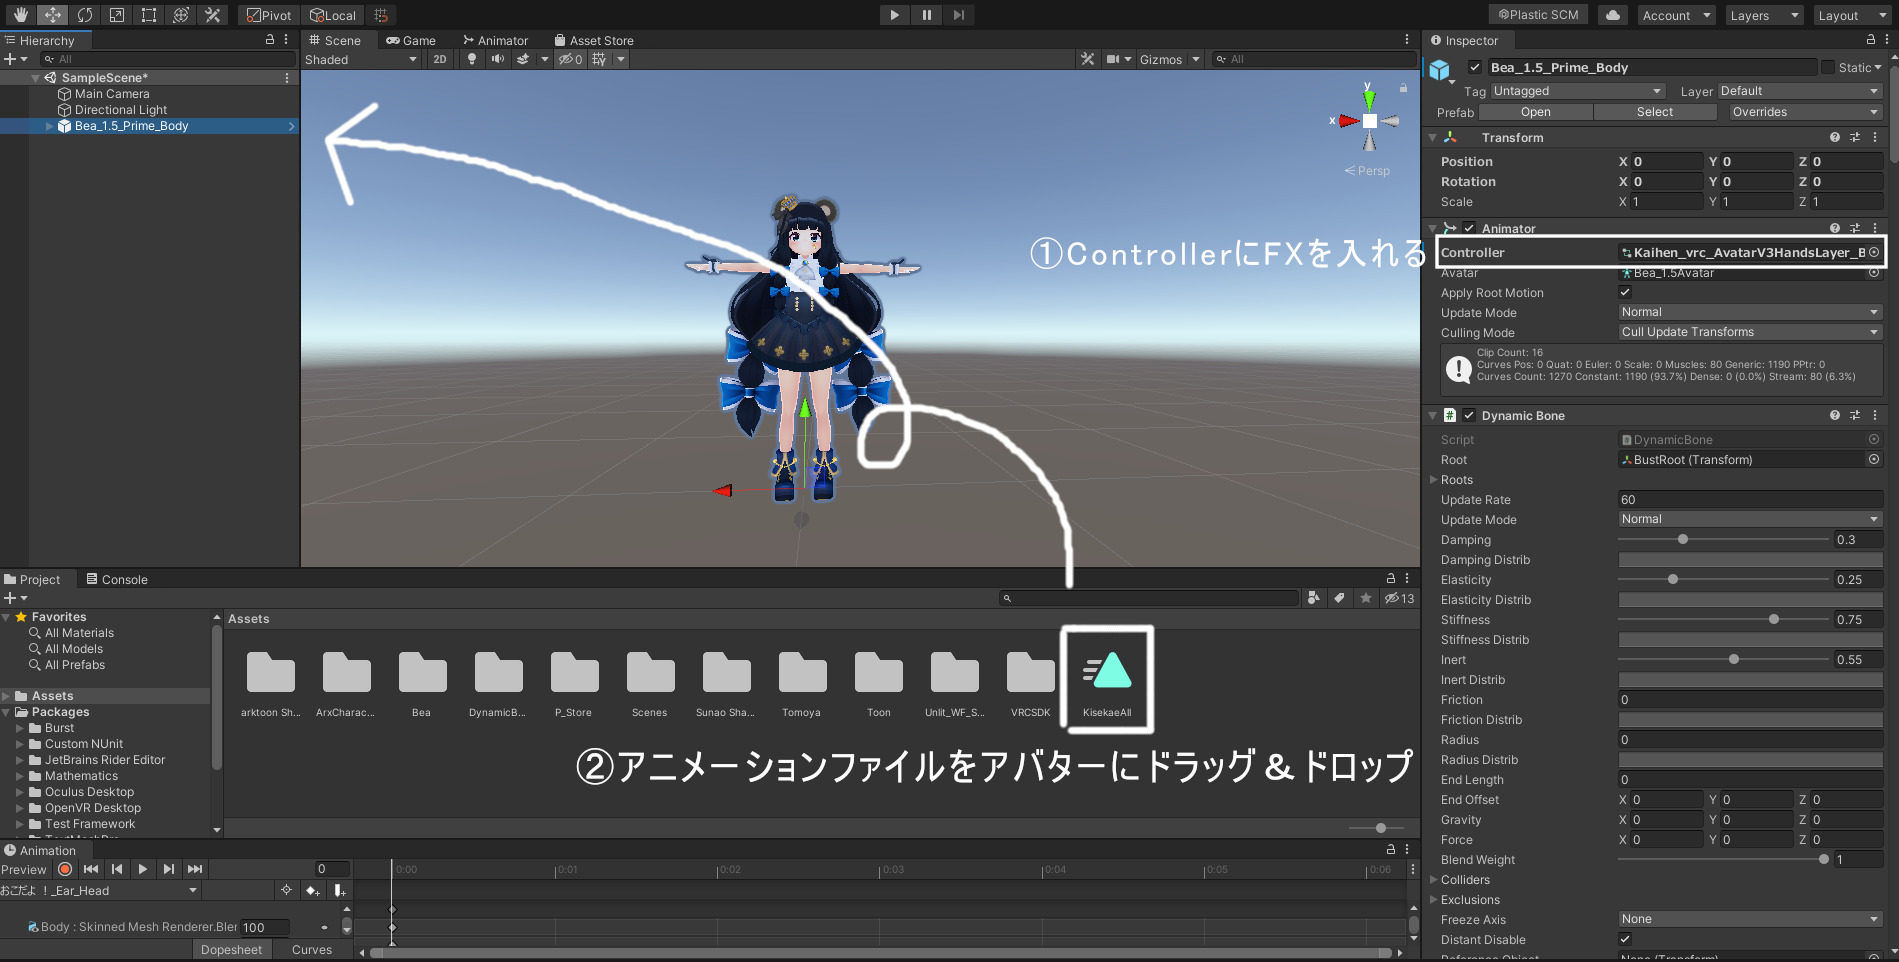The width and height of the screenshot is (1899, 962).
Task: Click the Pause button in top toolbar
Action: click(x=926, y=15)
